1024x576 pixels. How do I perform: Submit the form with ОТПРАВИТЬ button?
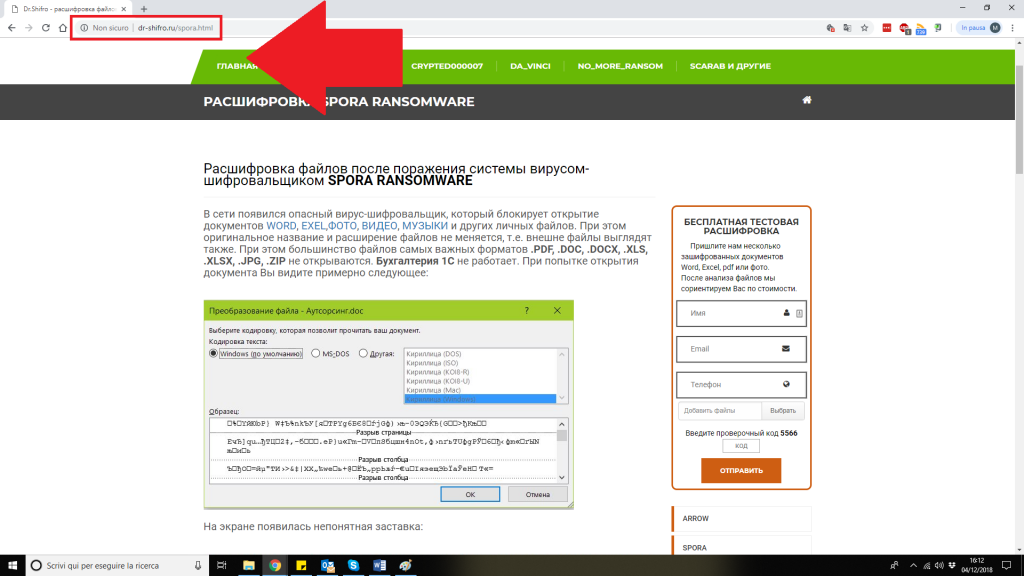pos(741,470)
